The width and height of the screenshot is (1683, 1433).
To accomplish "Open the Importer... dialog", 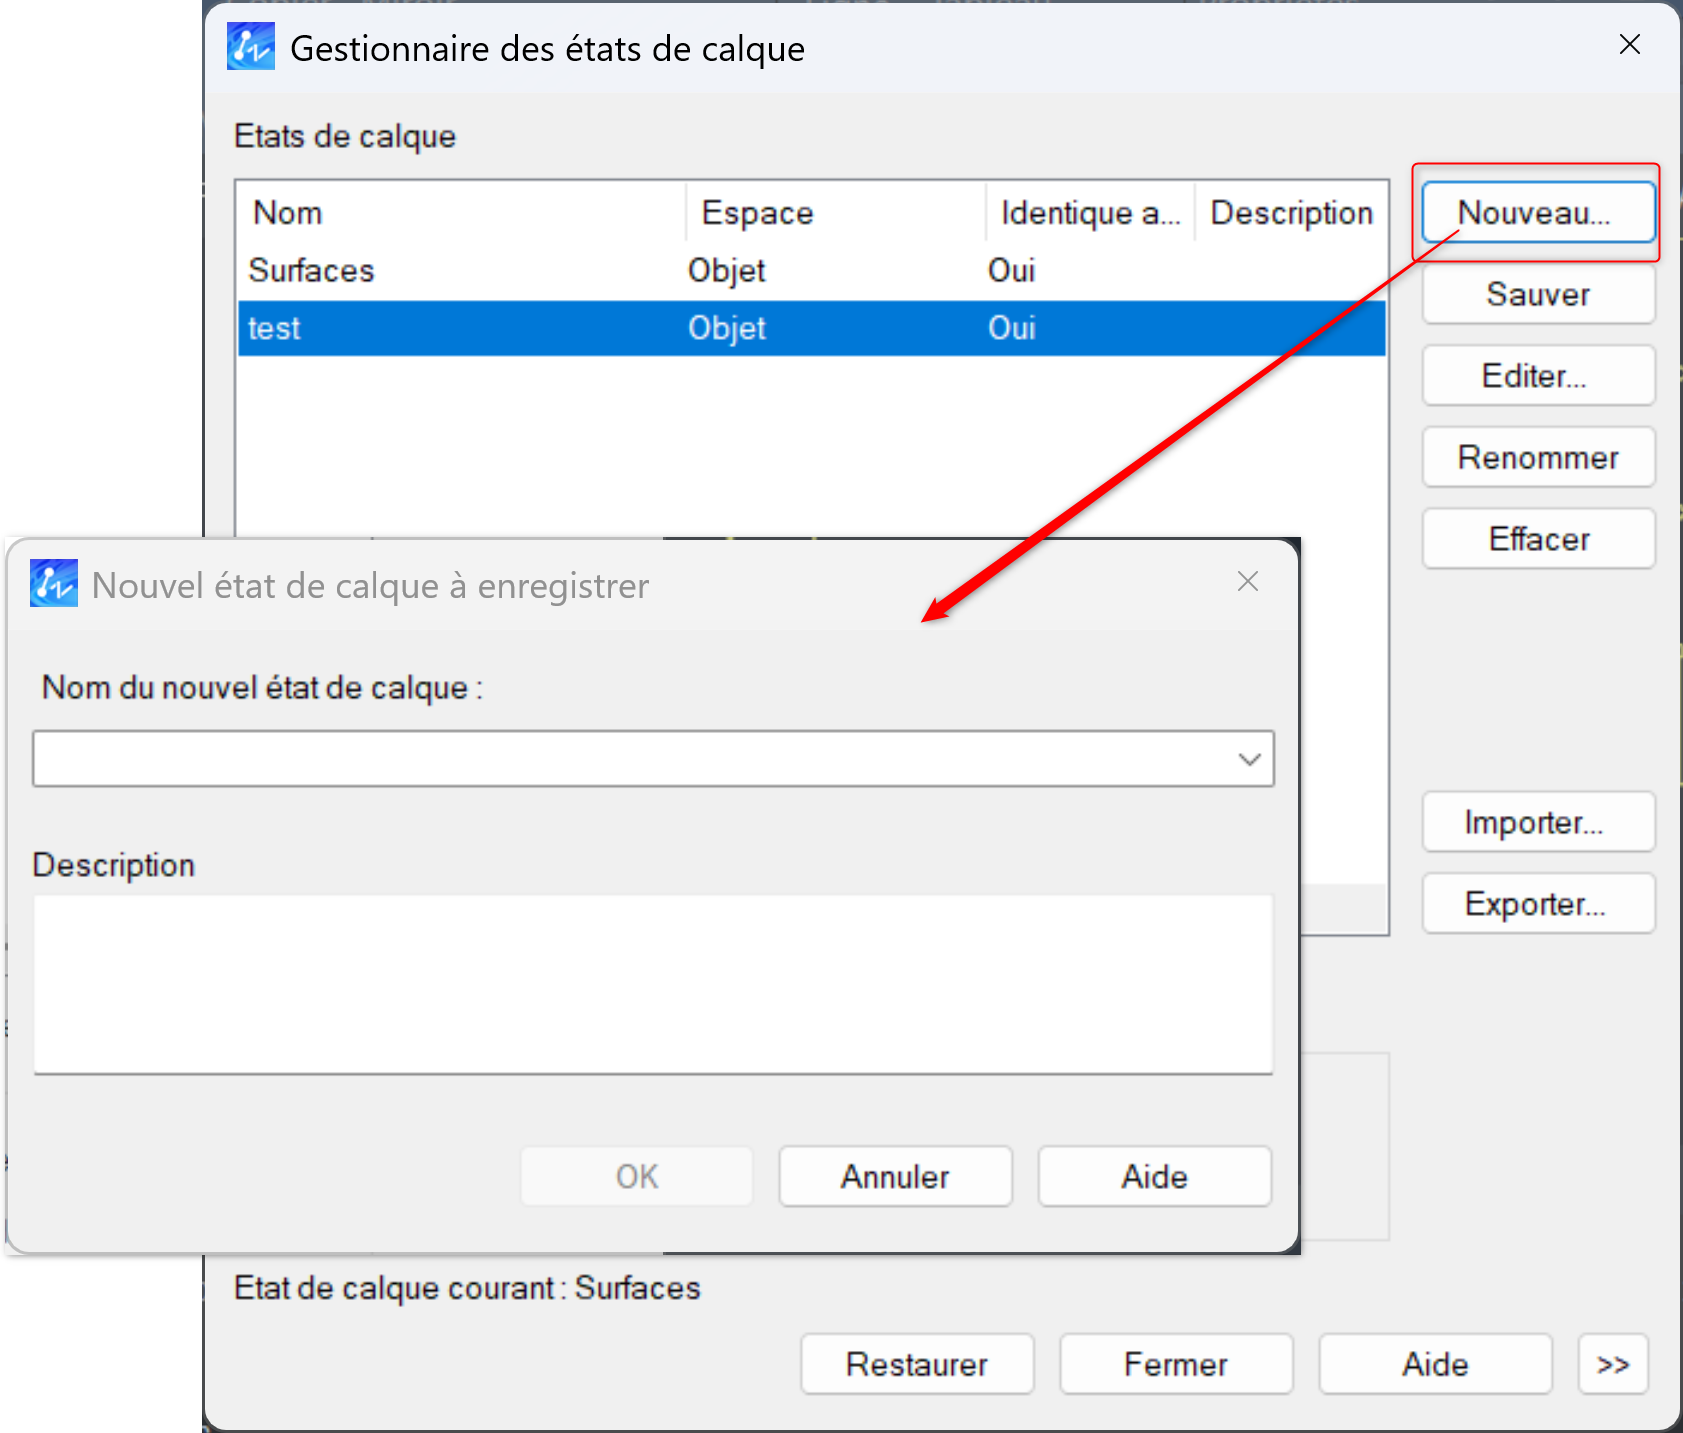I will (1537, 822).
